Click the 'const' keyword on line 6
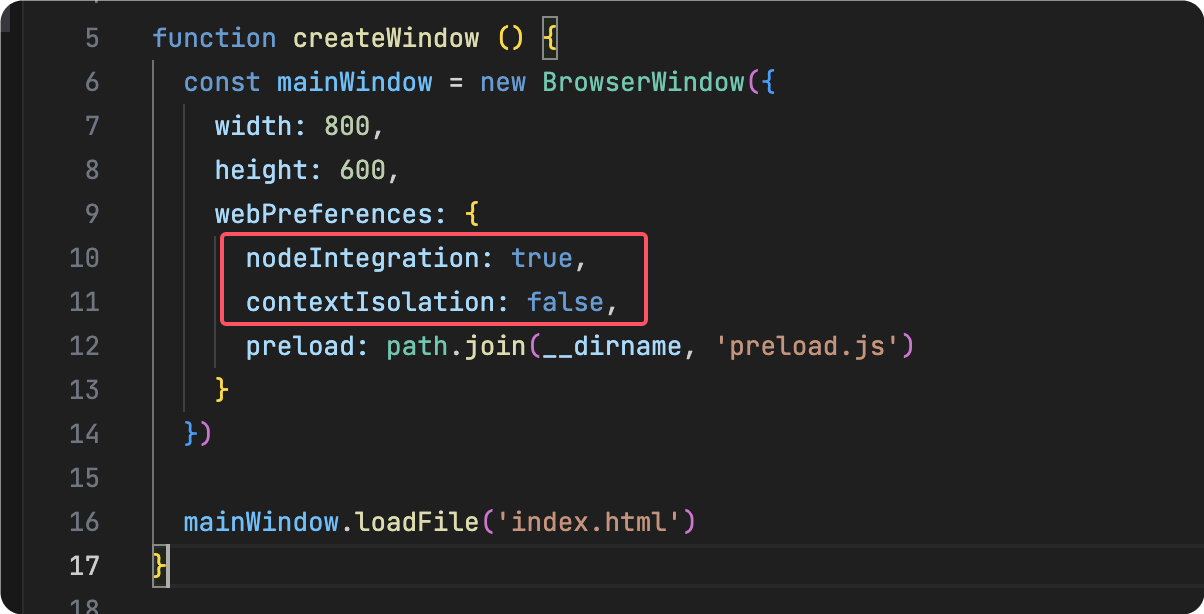Screen dimensions: 1204x614 click(x=222, y=82)
